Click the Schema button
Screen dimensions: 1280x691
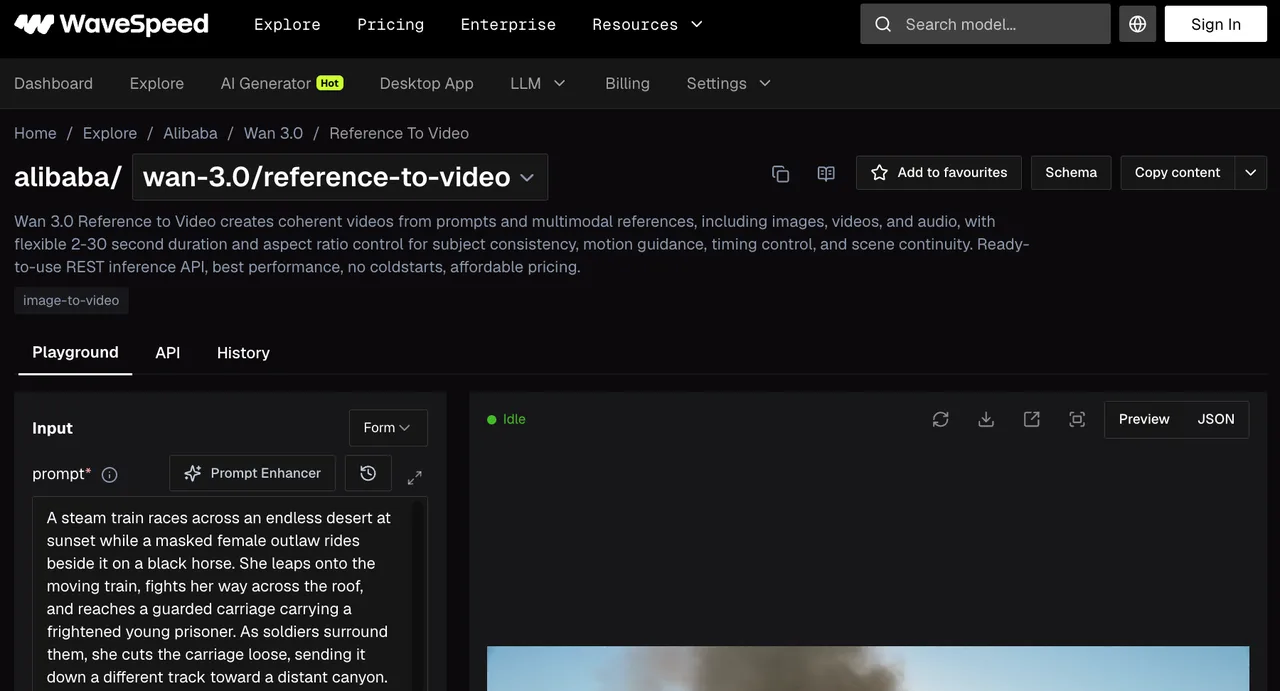pos(1071,172)
